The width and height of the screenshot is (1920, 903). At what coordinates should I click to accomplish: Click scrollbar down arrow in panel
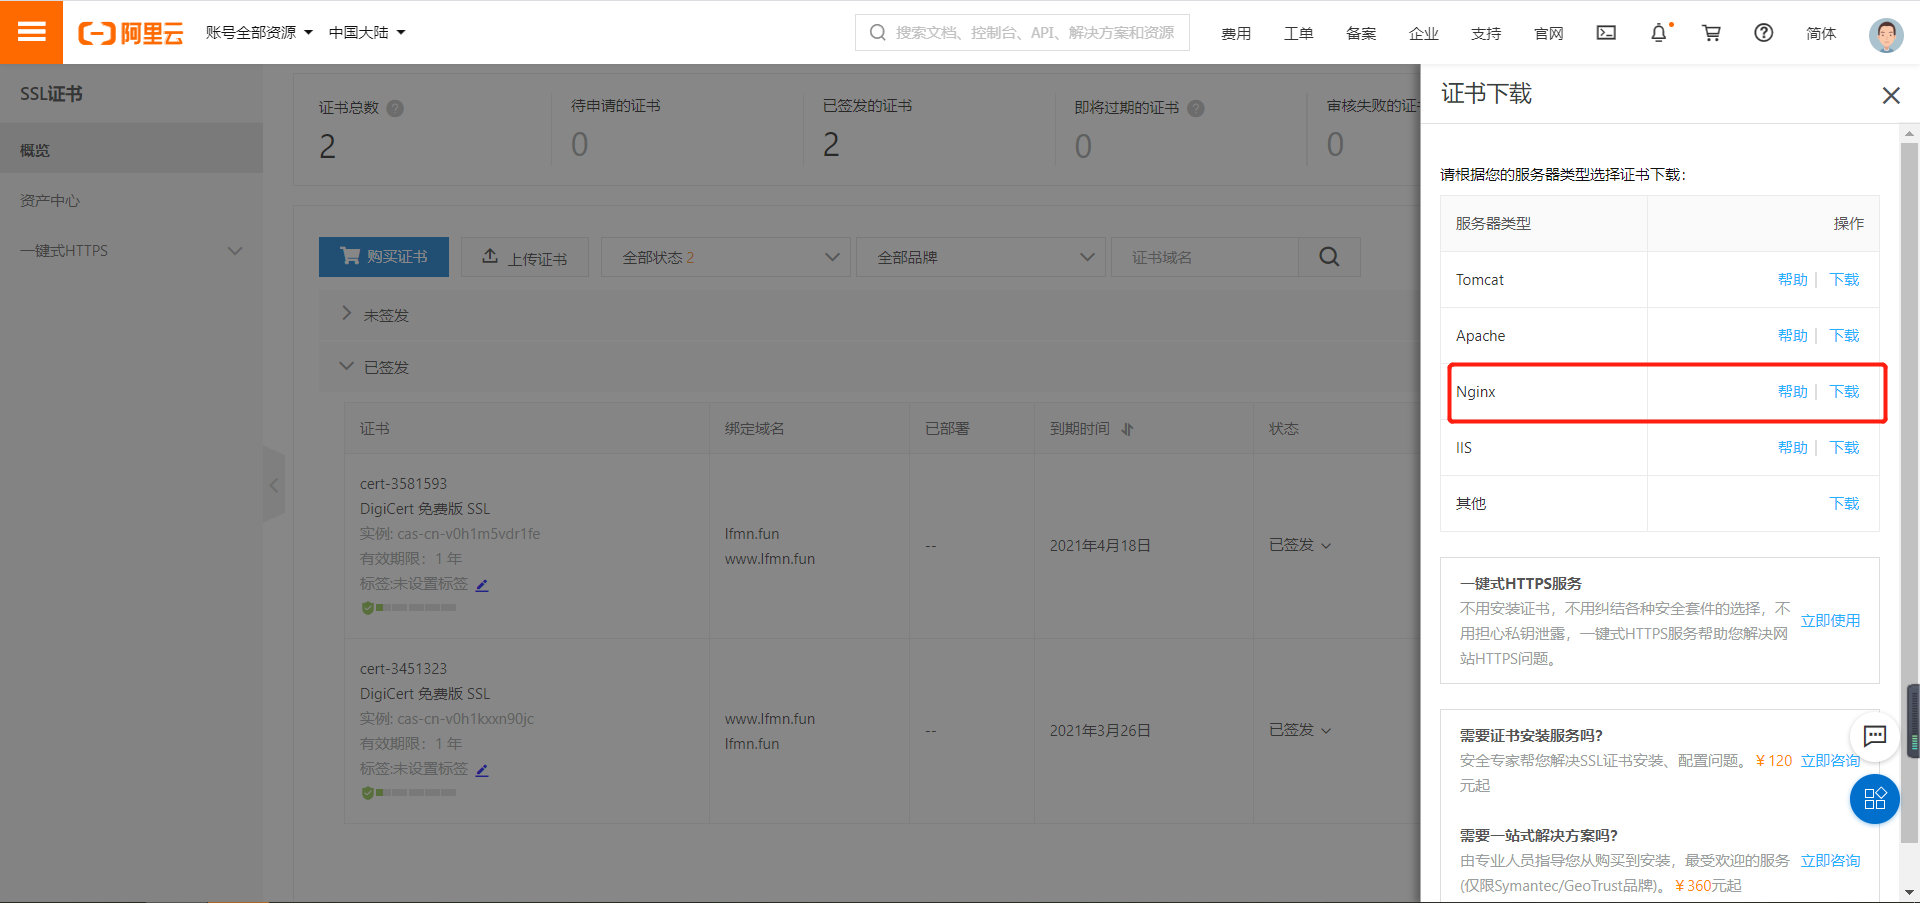pyautogui.click(x=1910, y=892)
